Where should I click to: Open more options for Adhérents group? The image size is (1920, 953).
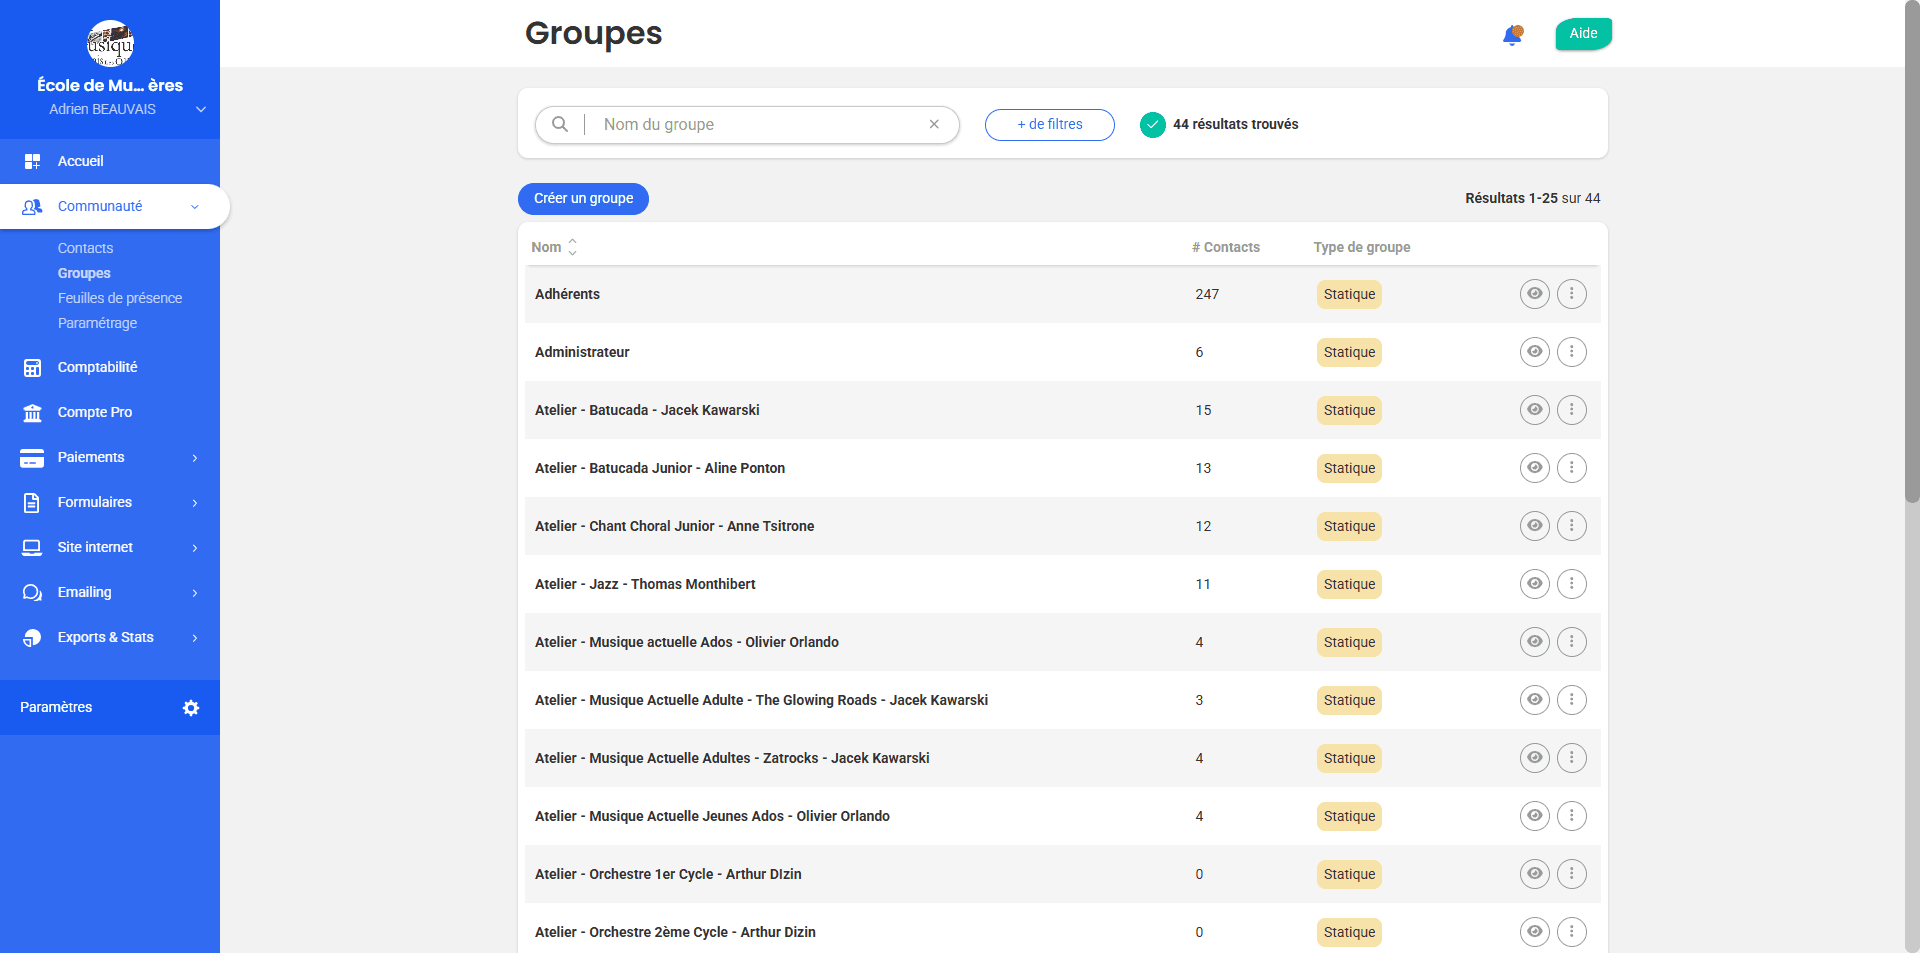1572,294
